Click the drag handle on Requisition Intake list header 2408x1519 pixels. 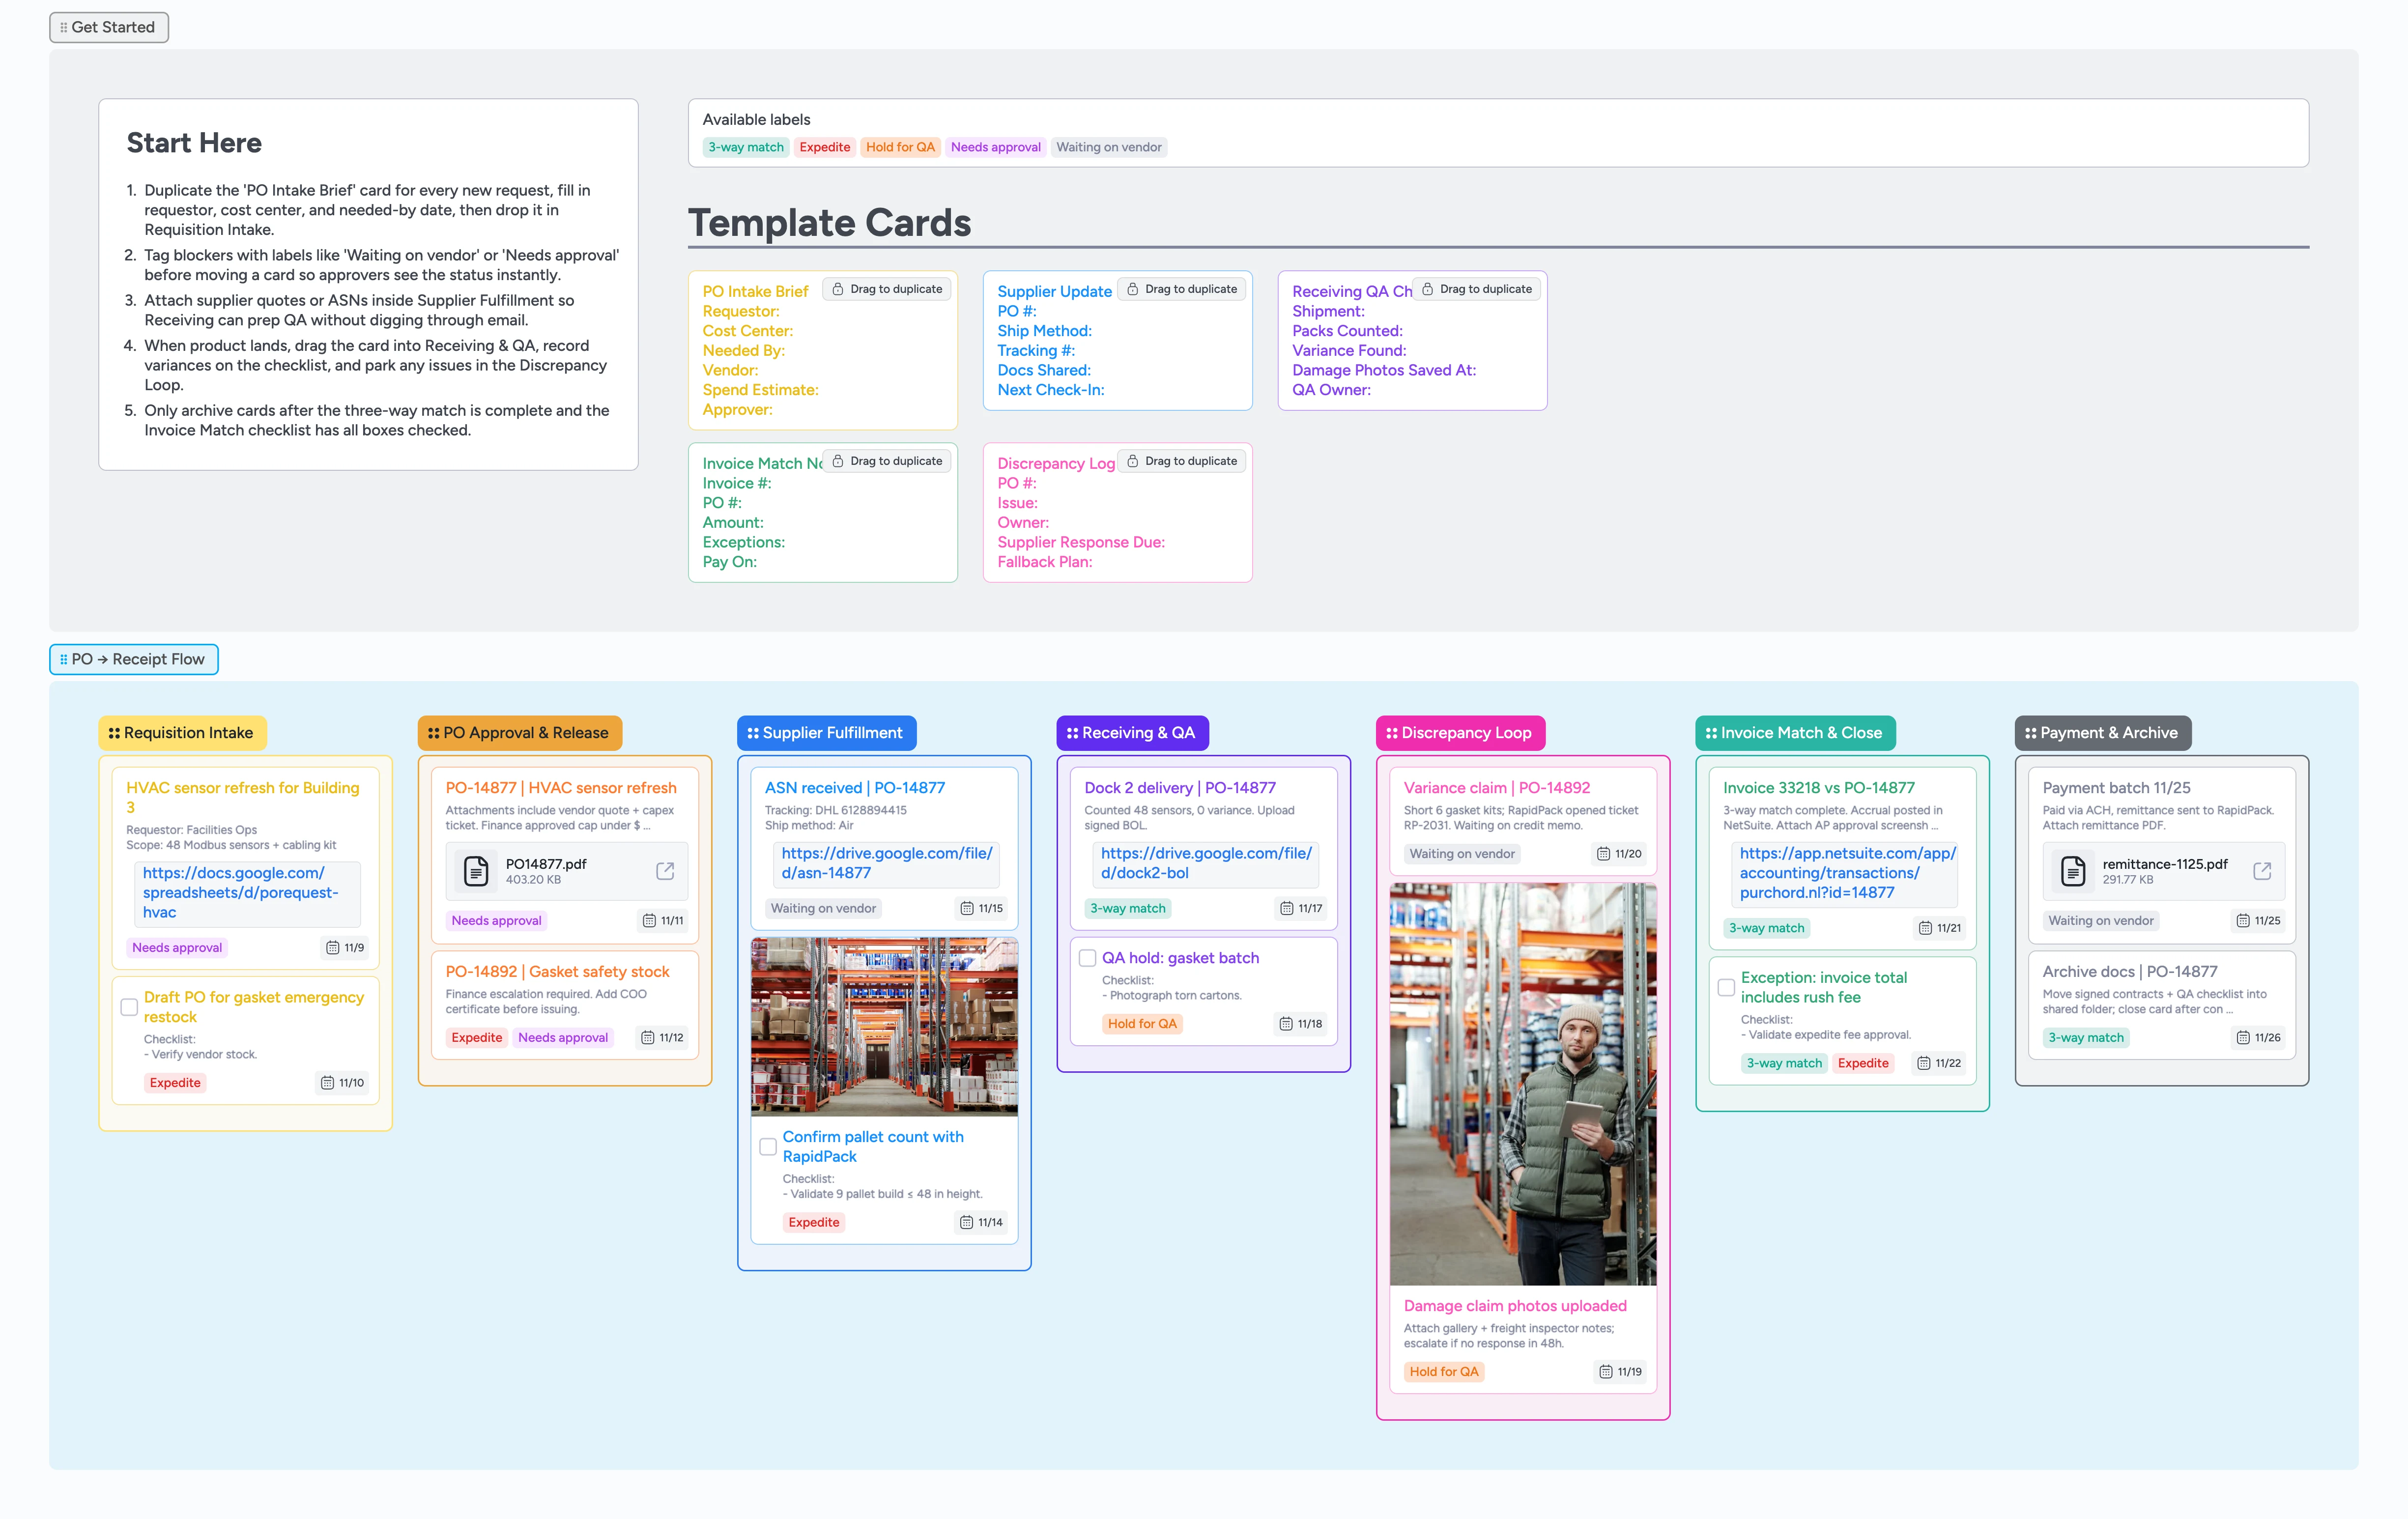pyautogui.click(x=114, y=732)
